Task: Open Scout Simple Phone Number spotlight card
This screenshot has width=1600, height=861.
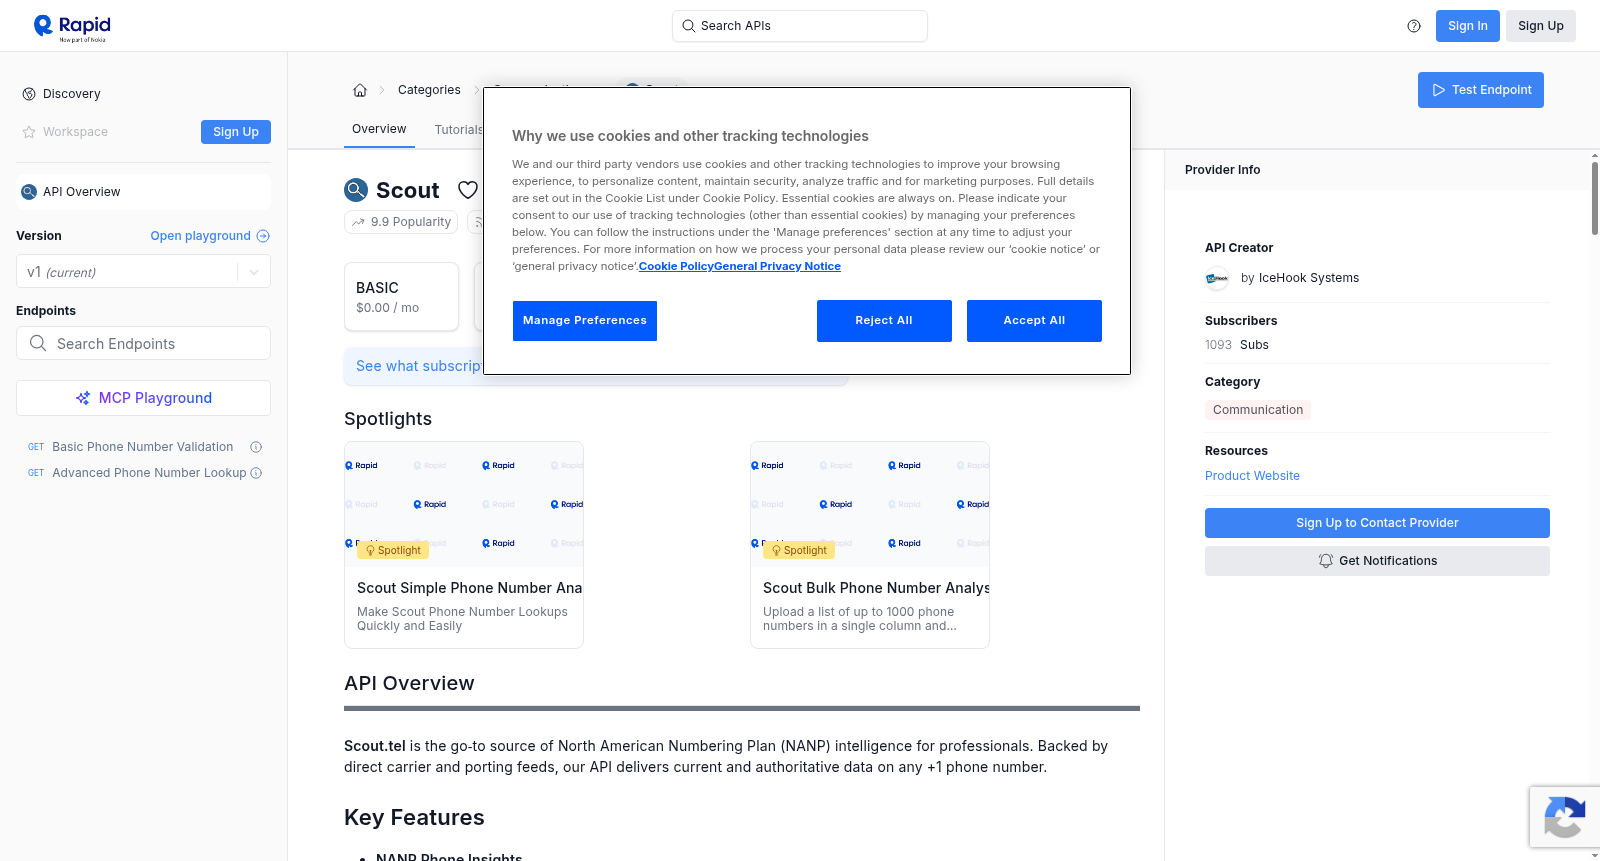Action: click(x=464, y=545)
